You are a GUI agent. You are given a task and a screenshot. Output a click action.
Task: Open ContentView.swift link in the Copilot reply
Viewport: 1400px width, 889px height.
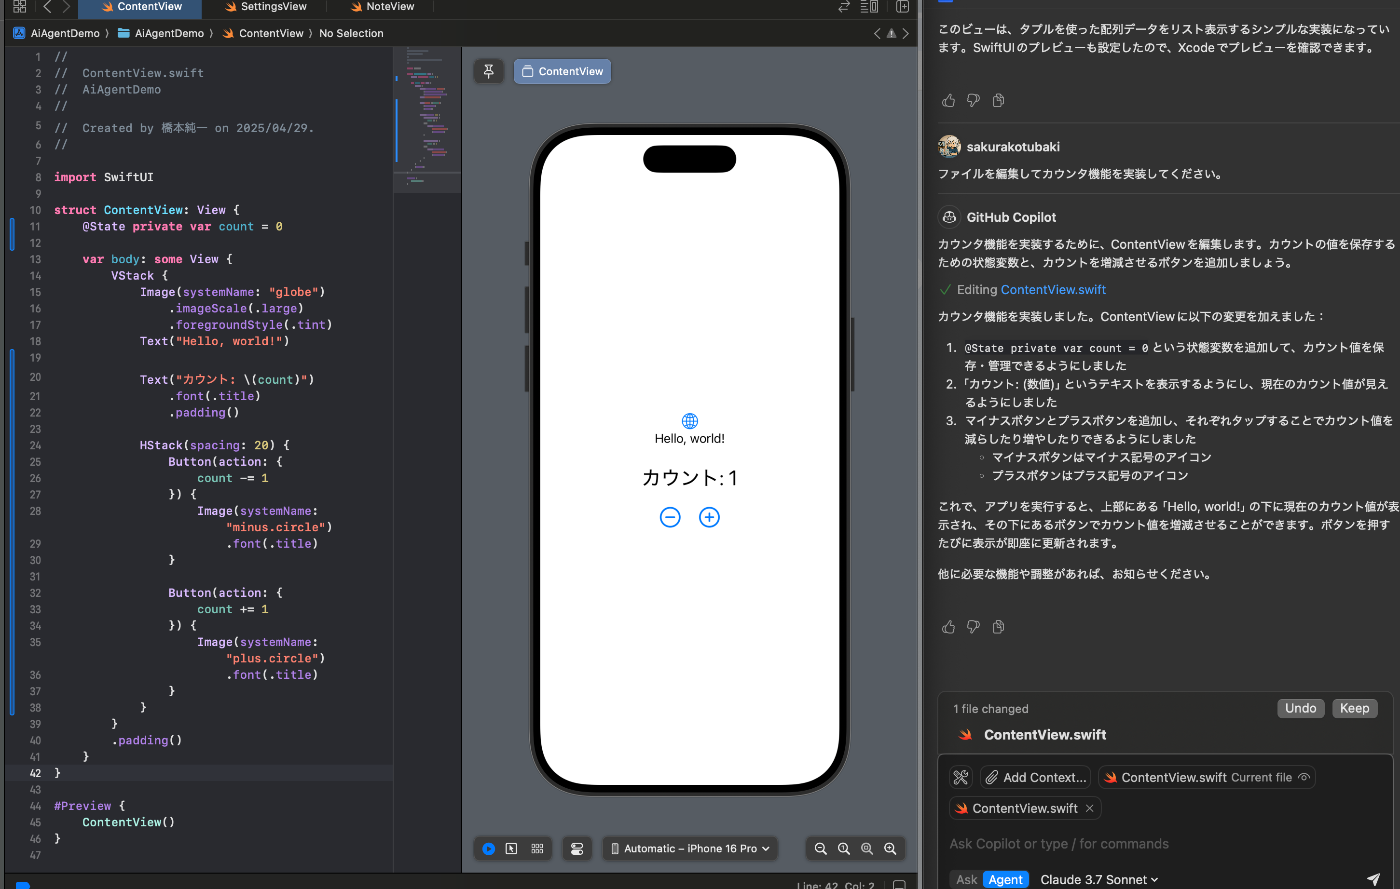1053,289
